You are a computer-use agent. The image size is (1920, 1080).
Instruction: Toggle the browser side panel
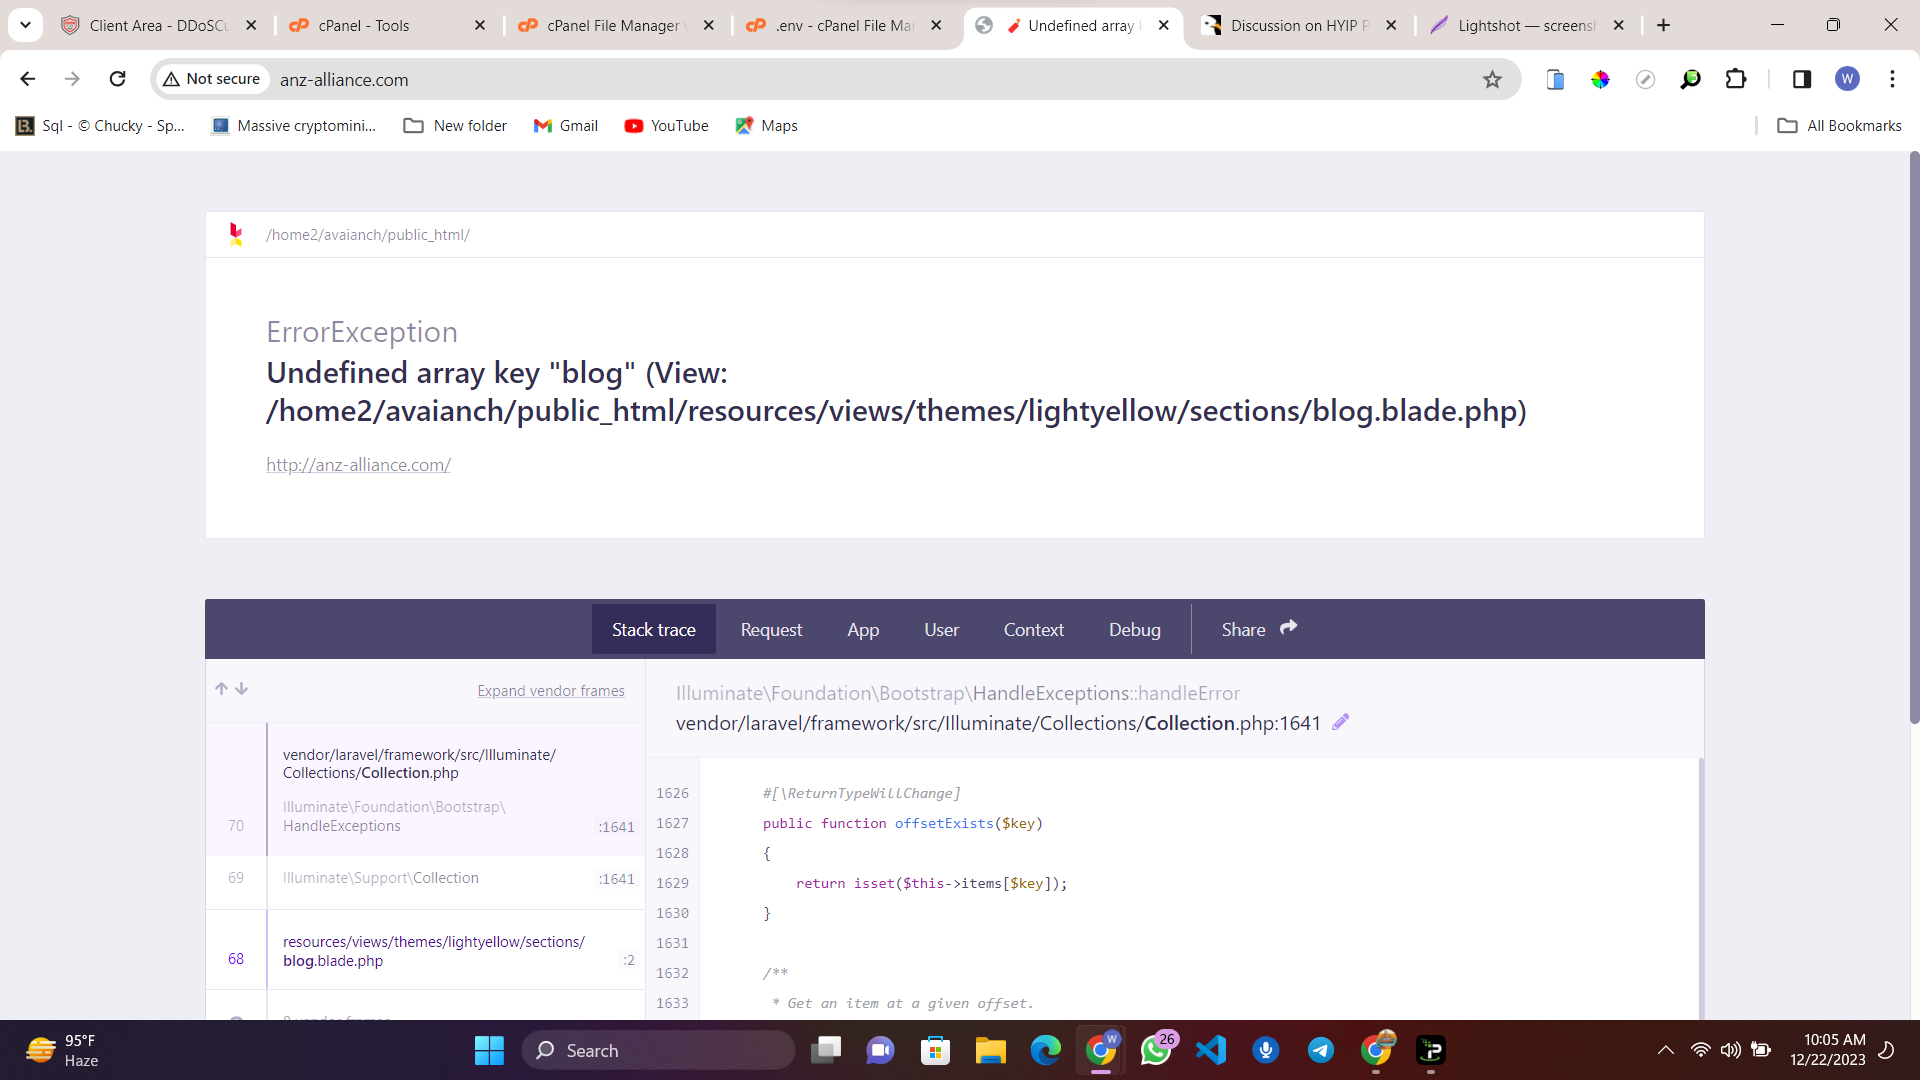tap(1802, 79)
